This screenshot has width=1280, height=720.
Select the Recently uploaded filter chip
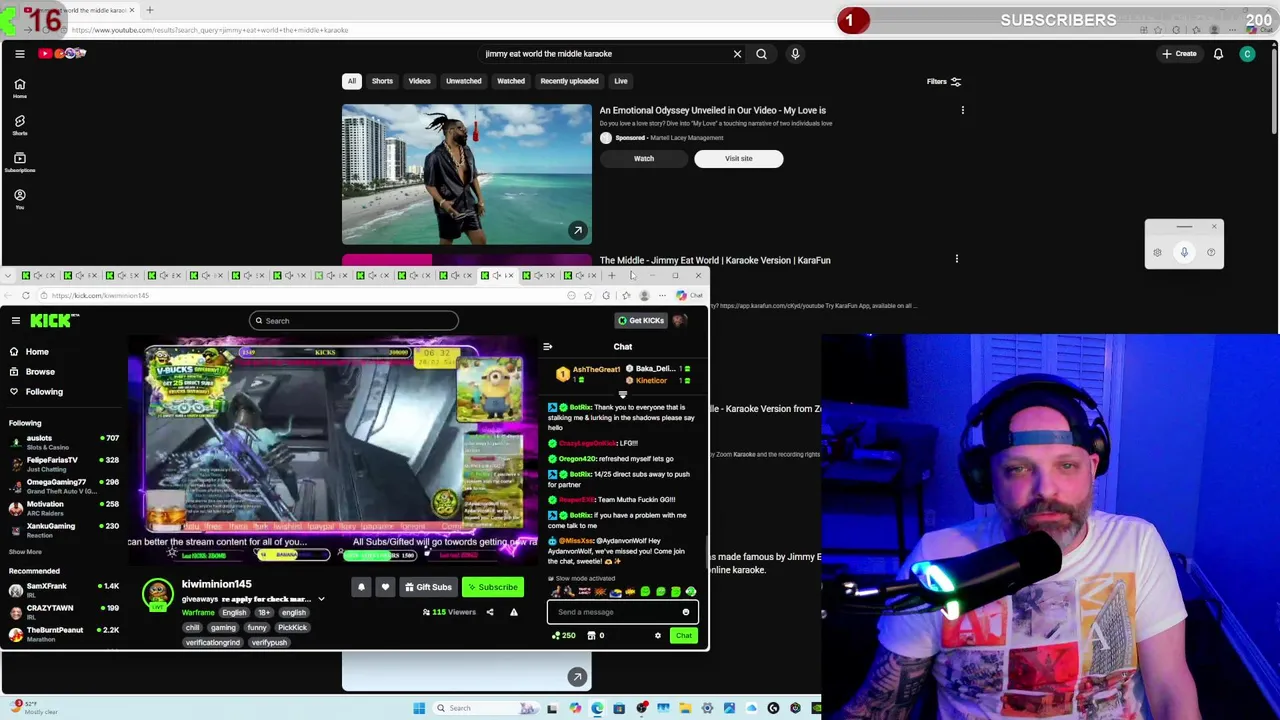[x=569, y=81]
